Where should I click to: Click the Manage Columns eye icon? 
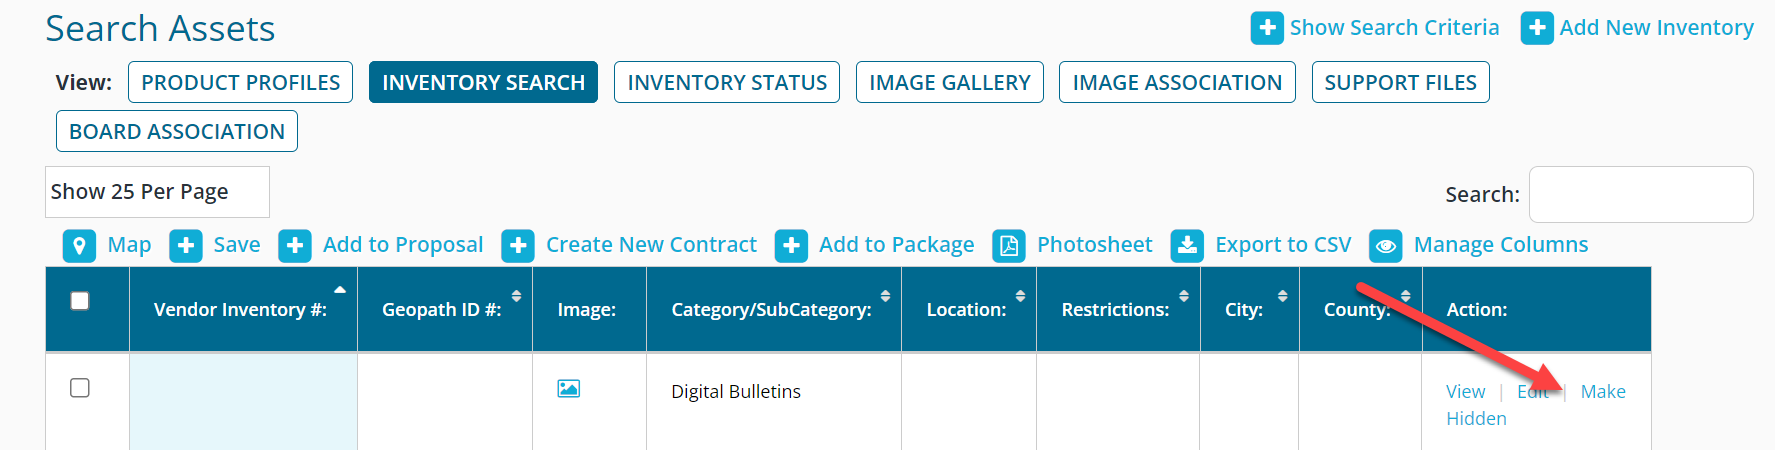tap(1385, 246)
